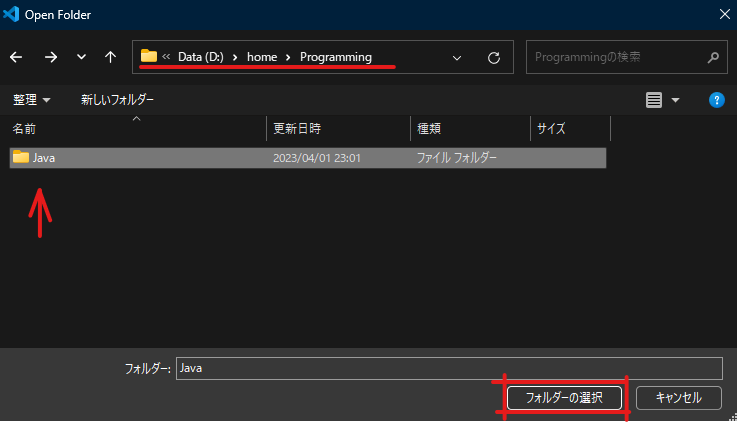The height and width of the screenshot is (422, 737).
Task: Open the 整理 menu
Action: point(31,100)
